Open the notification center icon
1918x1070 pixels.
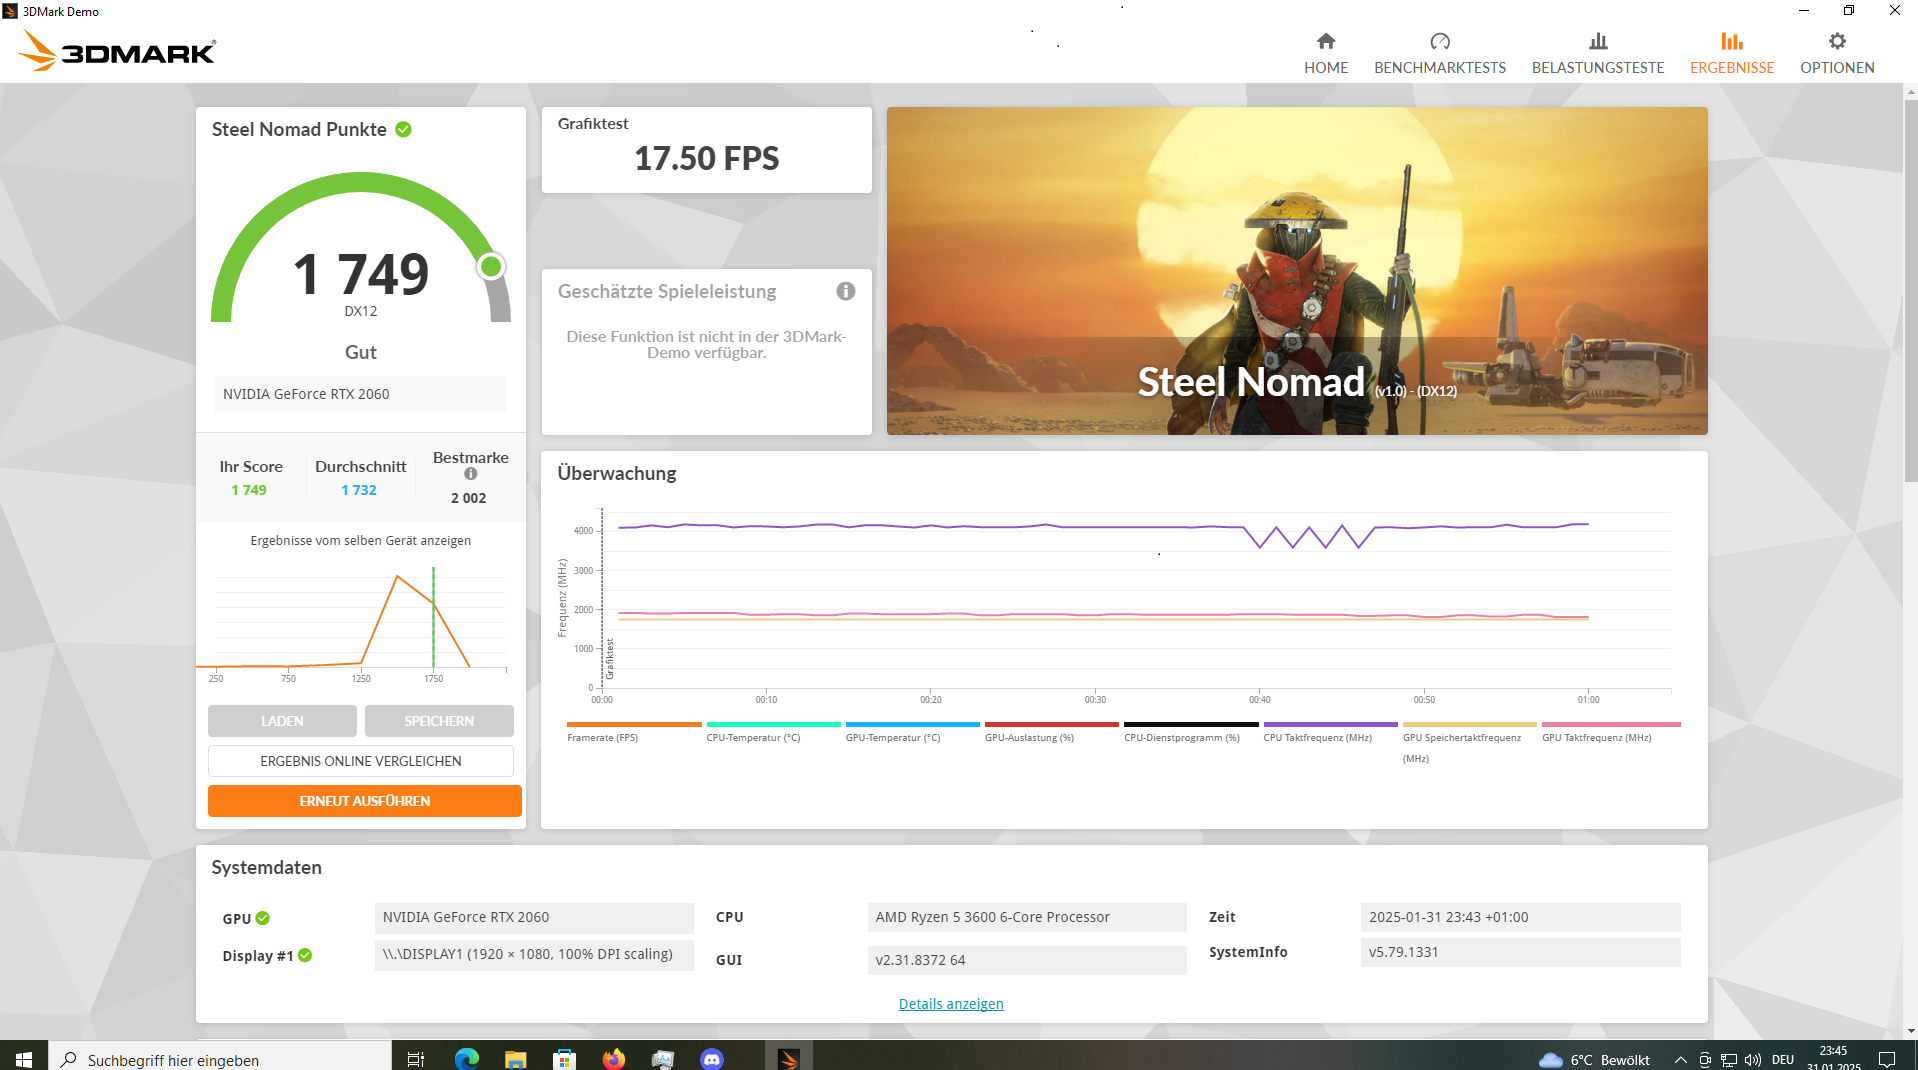[x=1887, y=1059]
